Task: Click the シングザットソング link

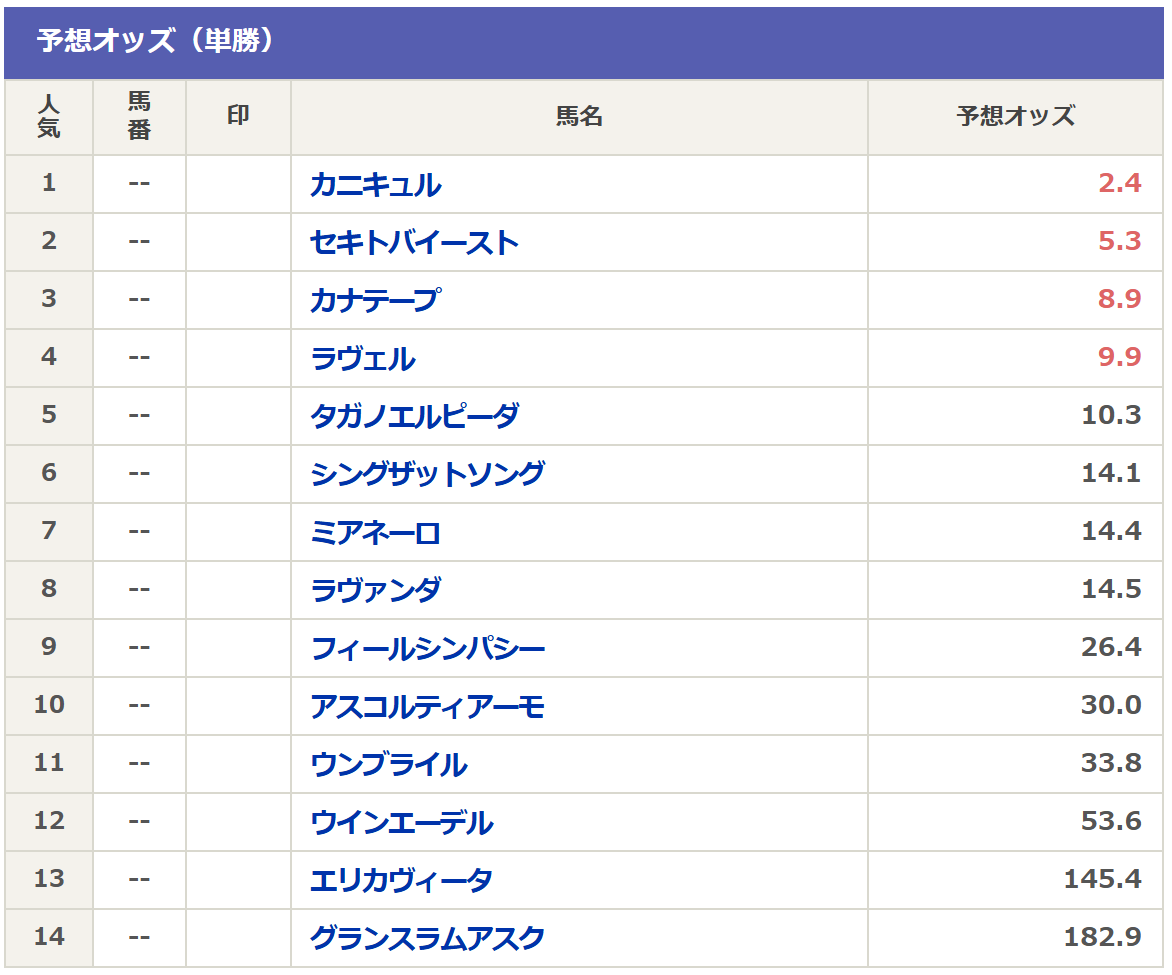Action: 427,474
